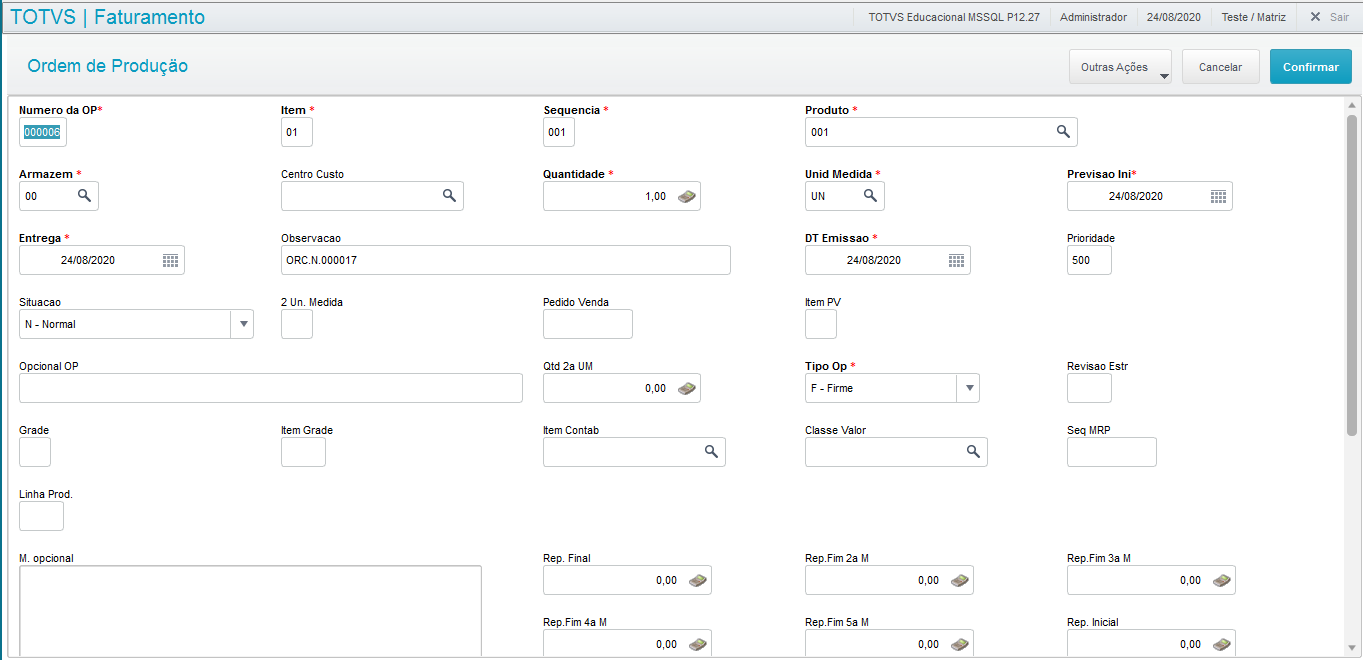This screenshot has width=1363, height=660.
Task: Click the Centro Custo search icon
Action: 449,196
